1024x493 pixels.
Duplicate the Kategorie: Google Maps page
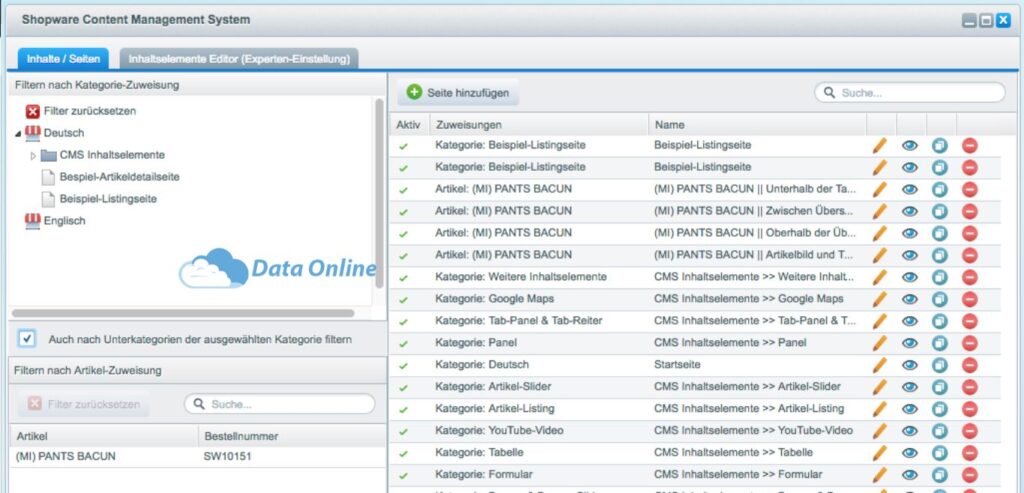pyautogui.click(x=940, y=299)
